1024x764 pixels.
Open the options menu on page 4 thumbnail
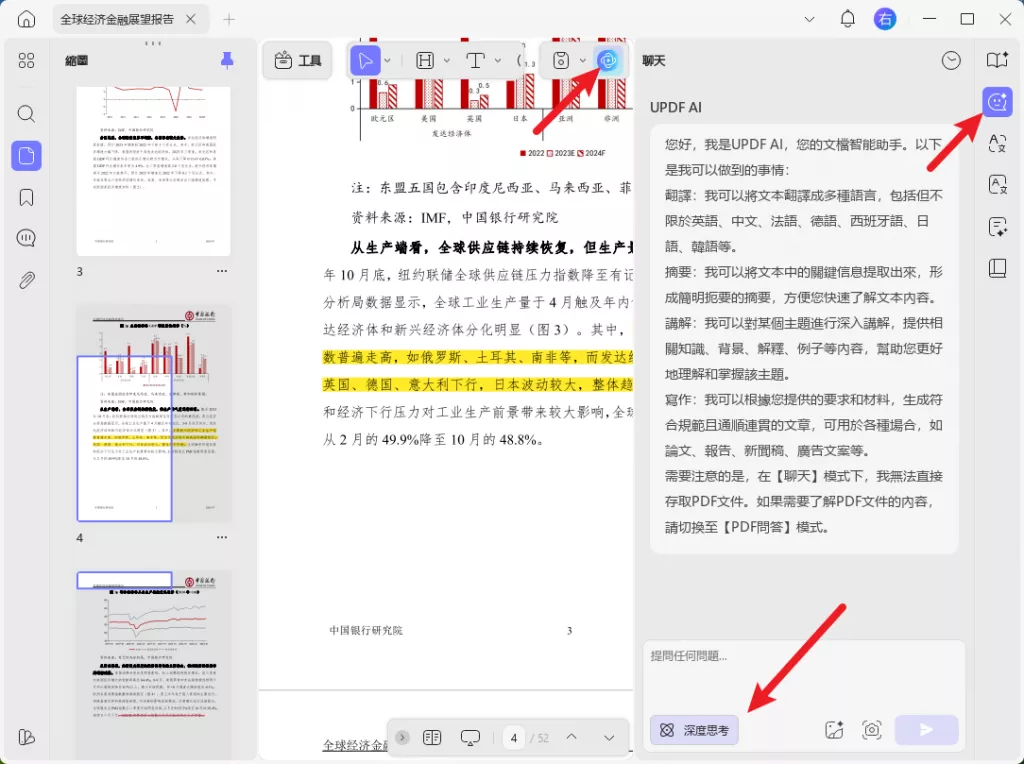pos(222,537)
